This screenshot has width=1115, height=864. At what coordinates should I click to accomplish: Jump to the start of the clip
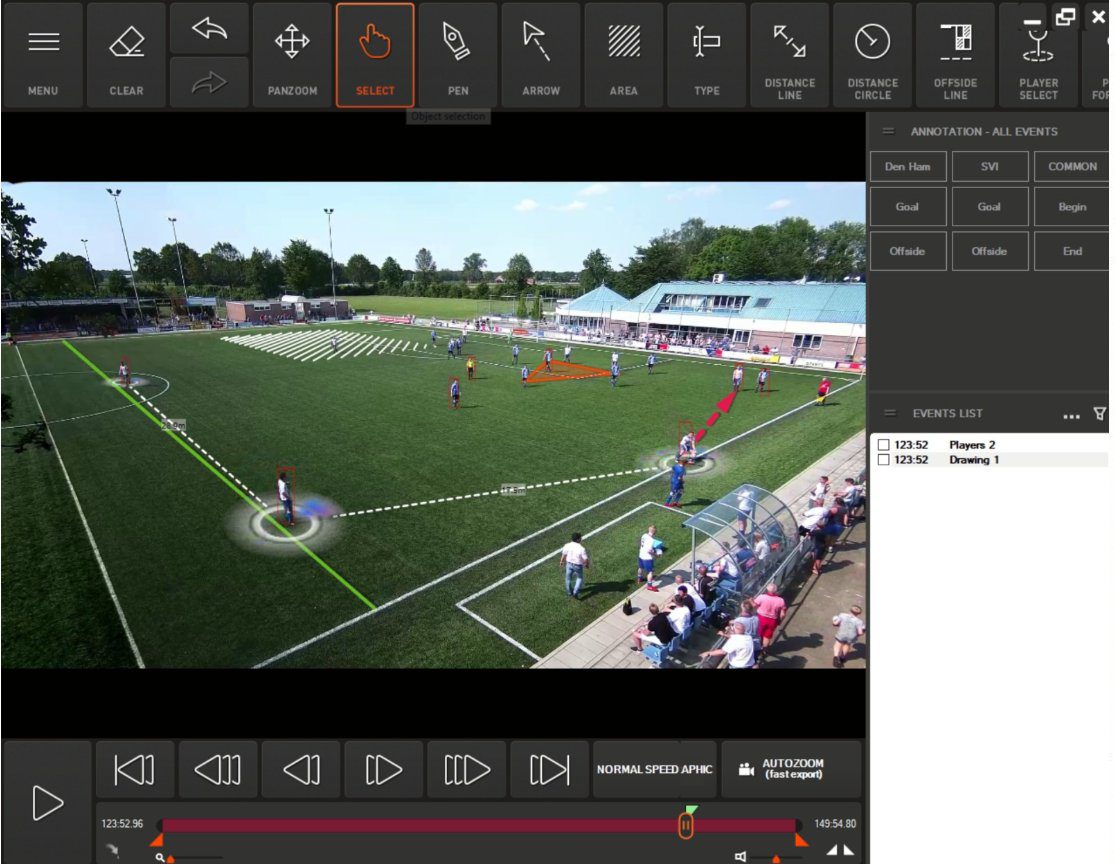click(x=134, y=769)
